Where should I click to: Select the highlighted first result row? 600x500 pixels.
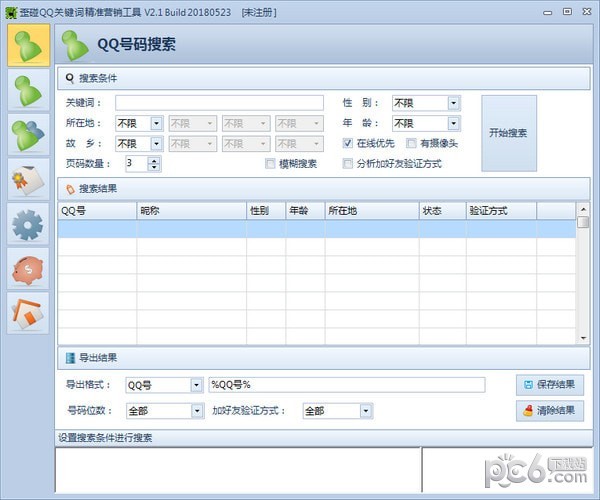[317, 229]
